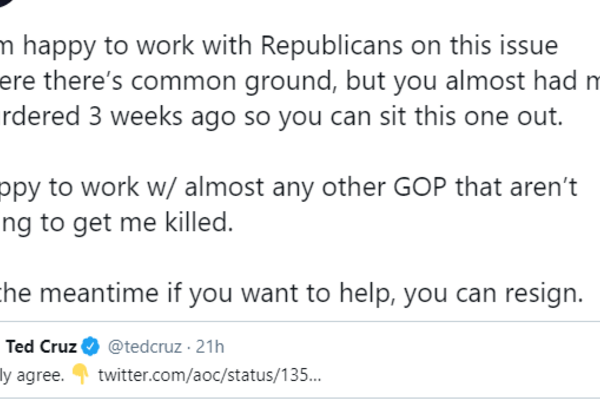Open the quoted tweet card's empty area
The image size is (600, 400).
(x=450, y=362)
